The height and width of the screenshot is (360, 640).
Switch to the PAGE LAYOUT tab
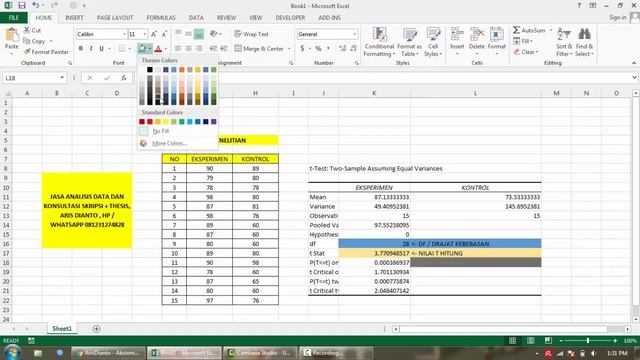pyautogui.click(x=115, y=18)
